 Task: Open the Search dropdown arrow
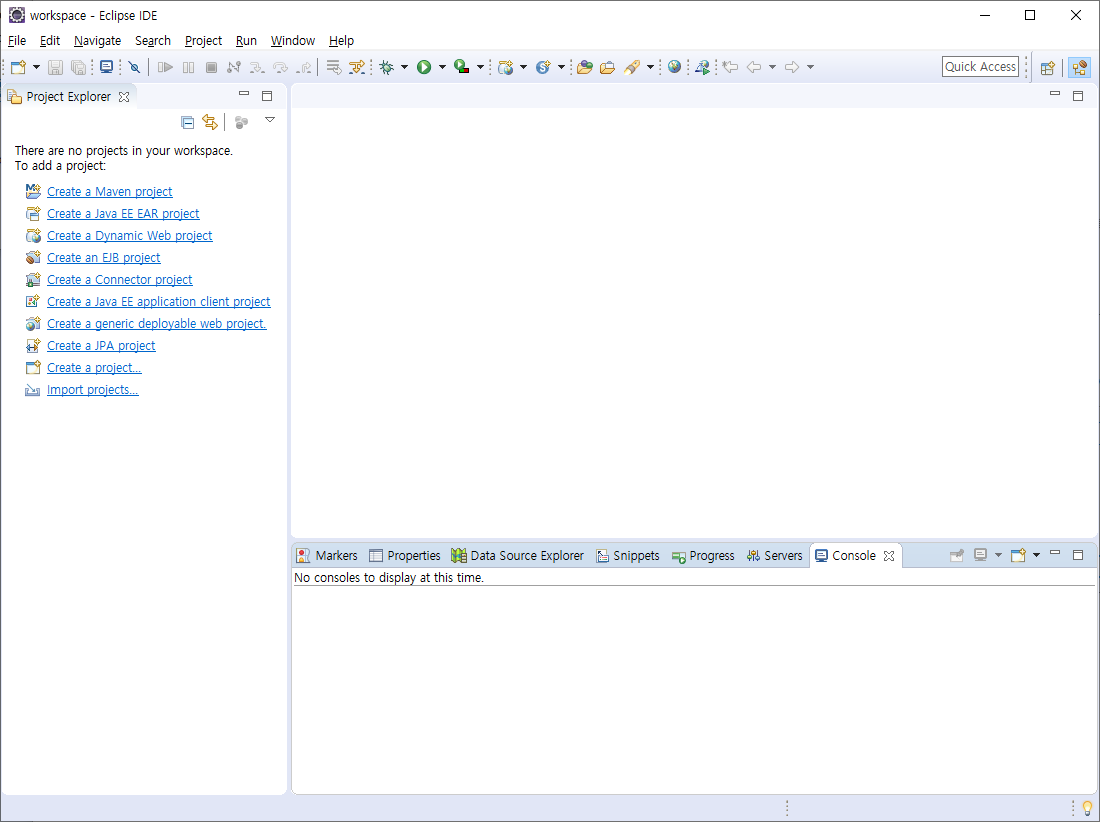pyautogui.click(x=650, y=67)
